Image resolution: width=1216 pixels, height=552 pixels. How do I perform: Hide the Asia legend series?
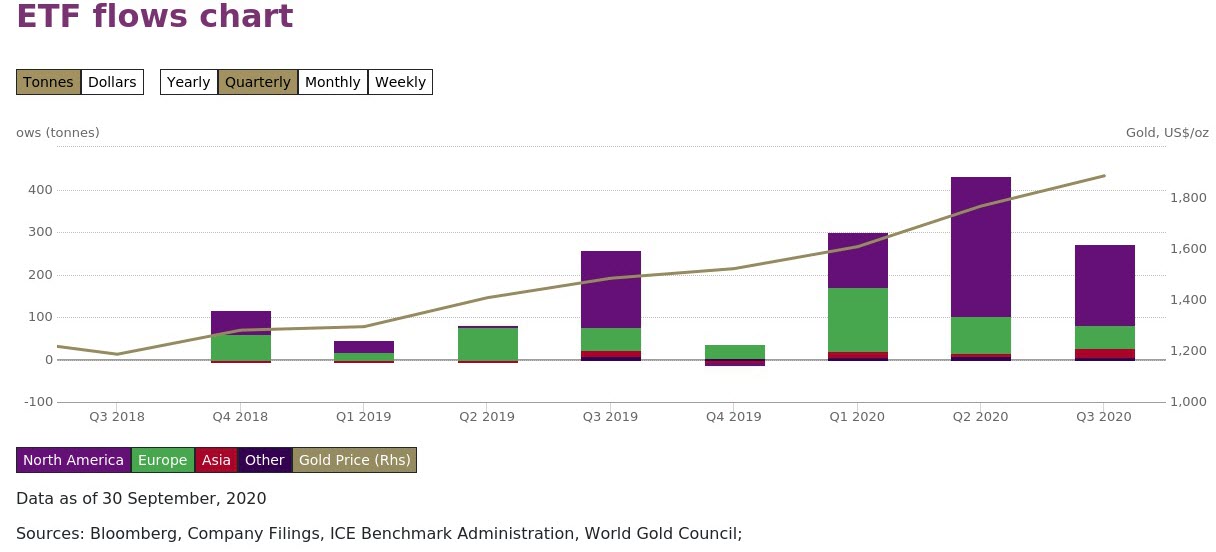click(x=216, y=460)
